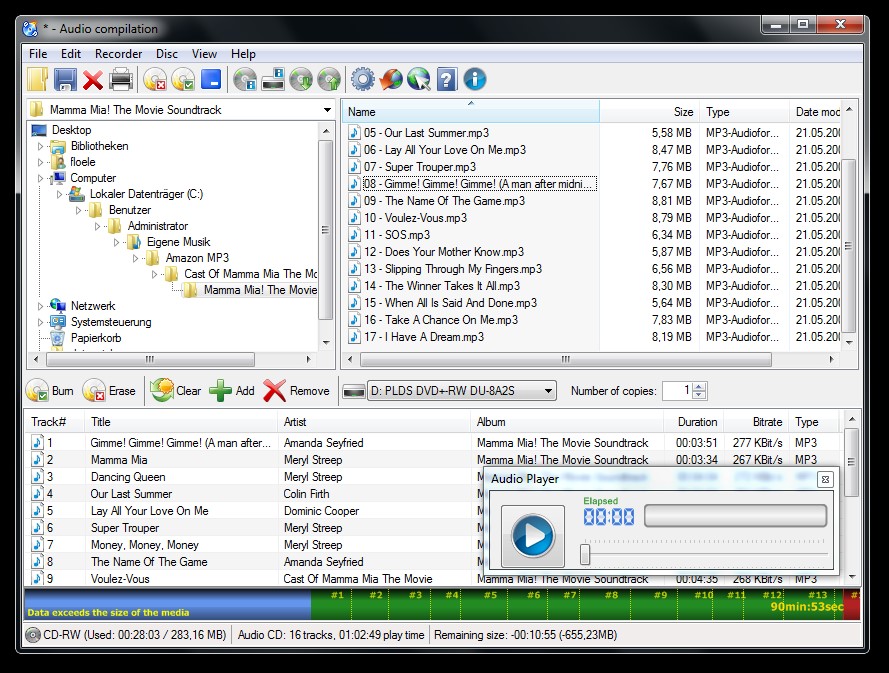Viewport: 889px width, 673px height.
Task: Open the Mamma Mia folder path dropdown
Action: coord(327,109)
